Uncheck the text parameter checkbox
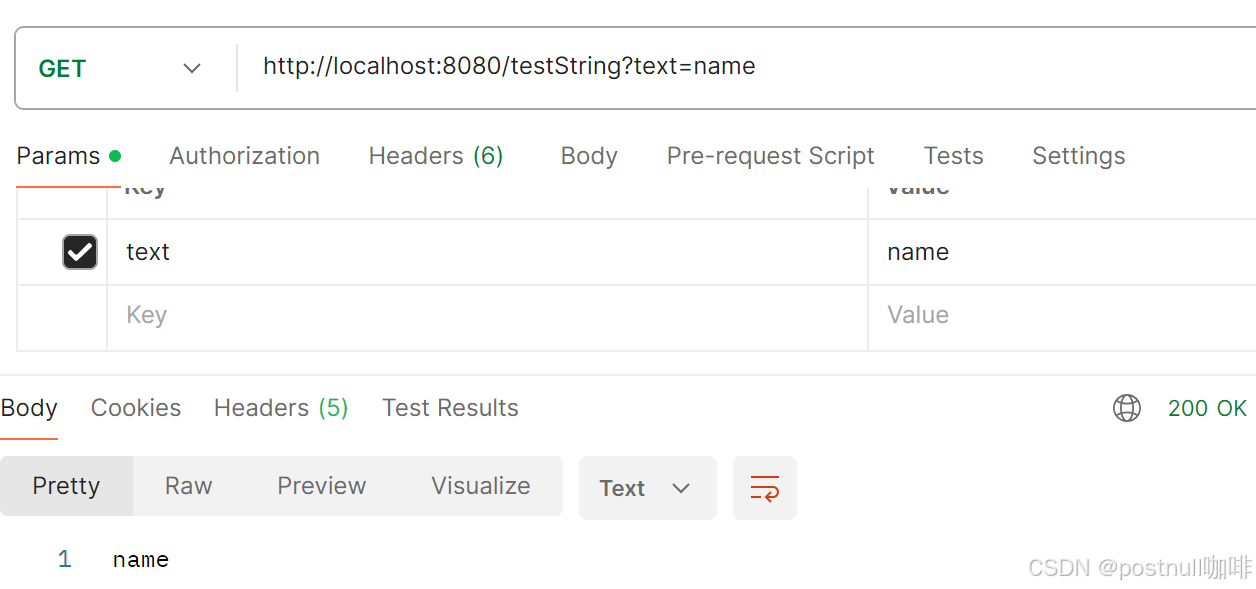1256x589 pixels. pos(80,252)
